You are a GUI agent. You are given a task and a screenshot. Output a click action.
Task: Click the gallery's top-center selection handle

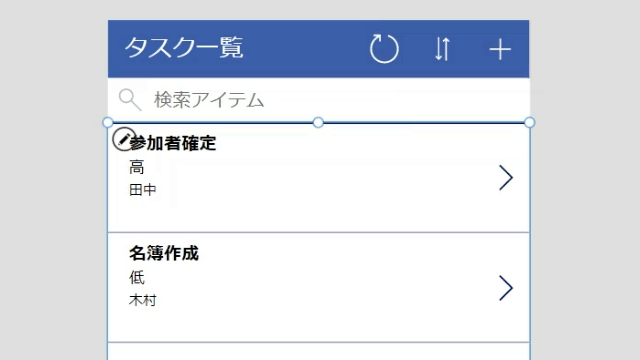click(318, 122)
